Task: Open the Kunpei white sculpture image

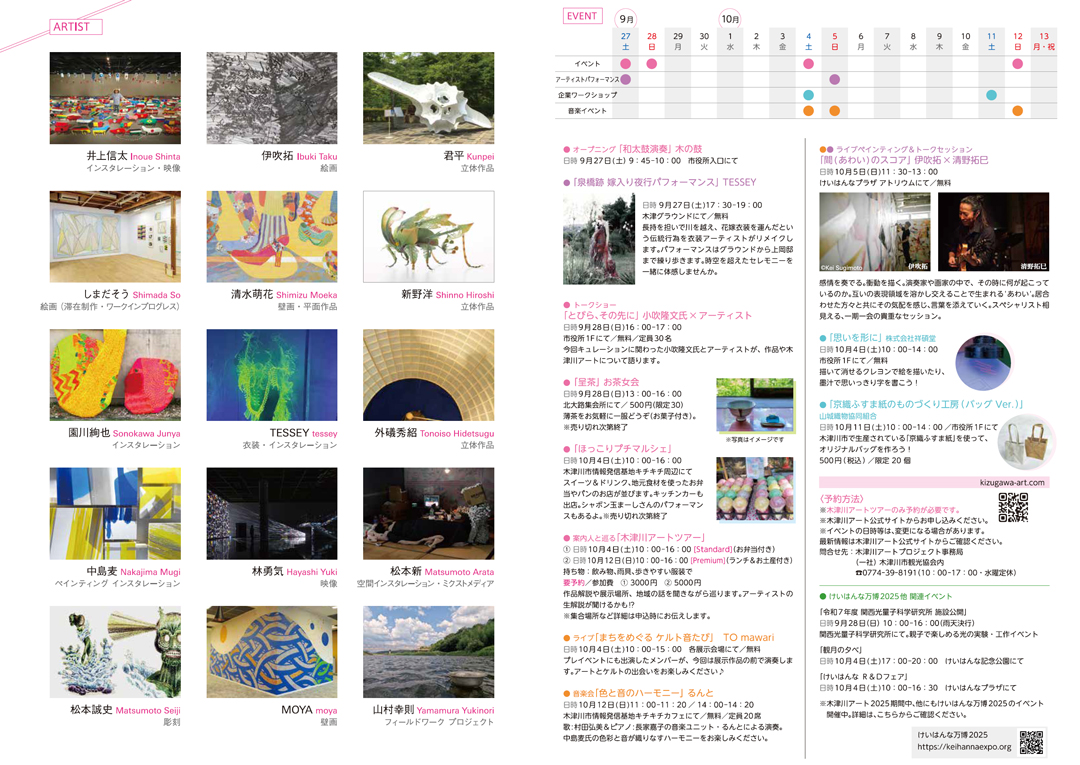Action: click(x=427, y=99)
